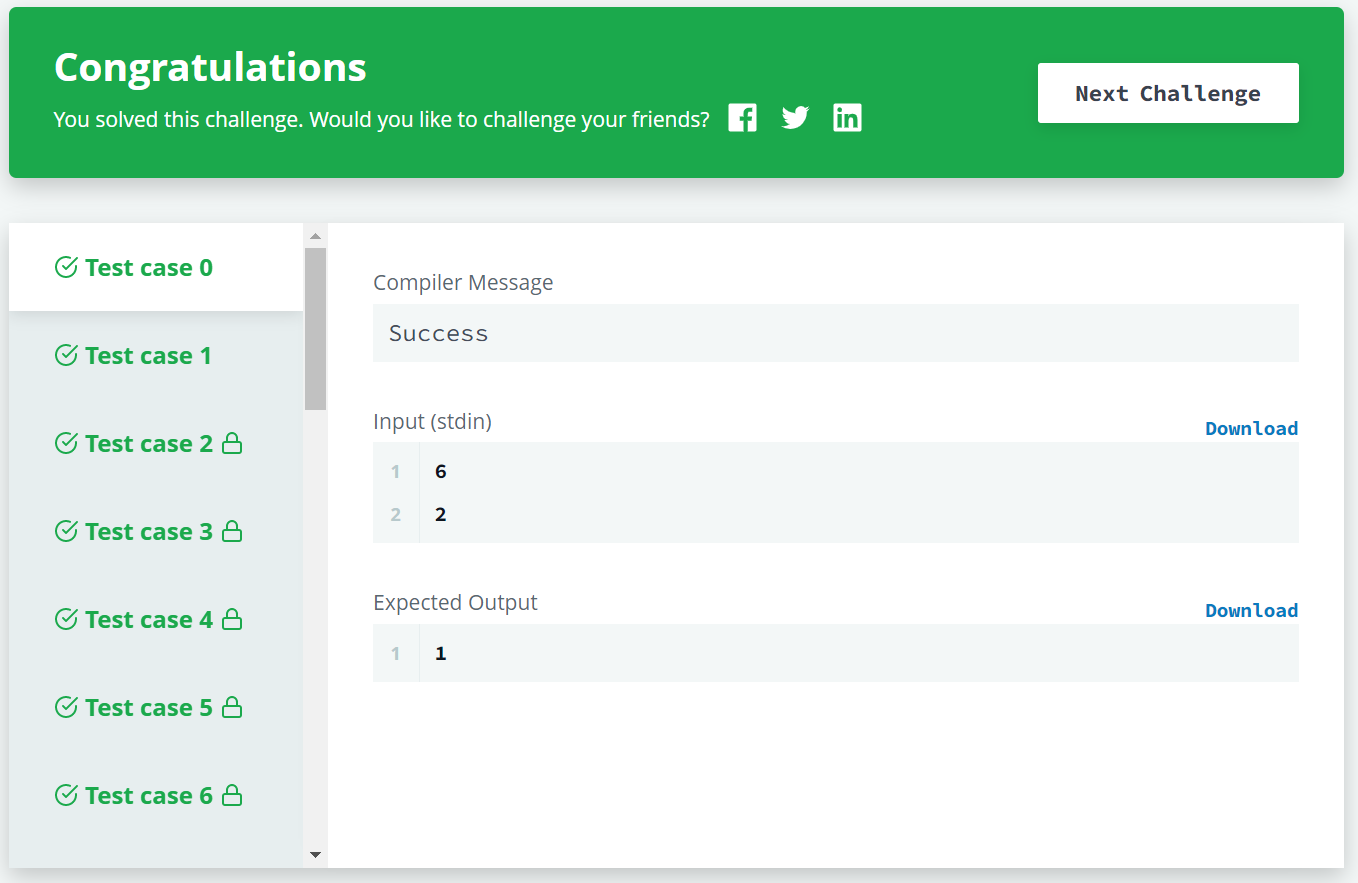View the Test case 3 tab

pos(156,531)
